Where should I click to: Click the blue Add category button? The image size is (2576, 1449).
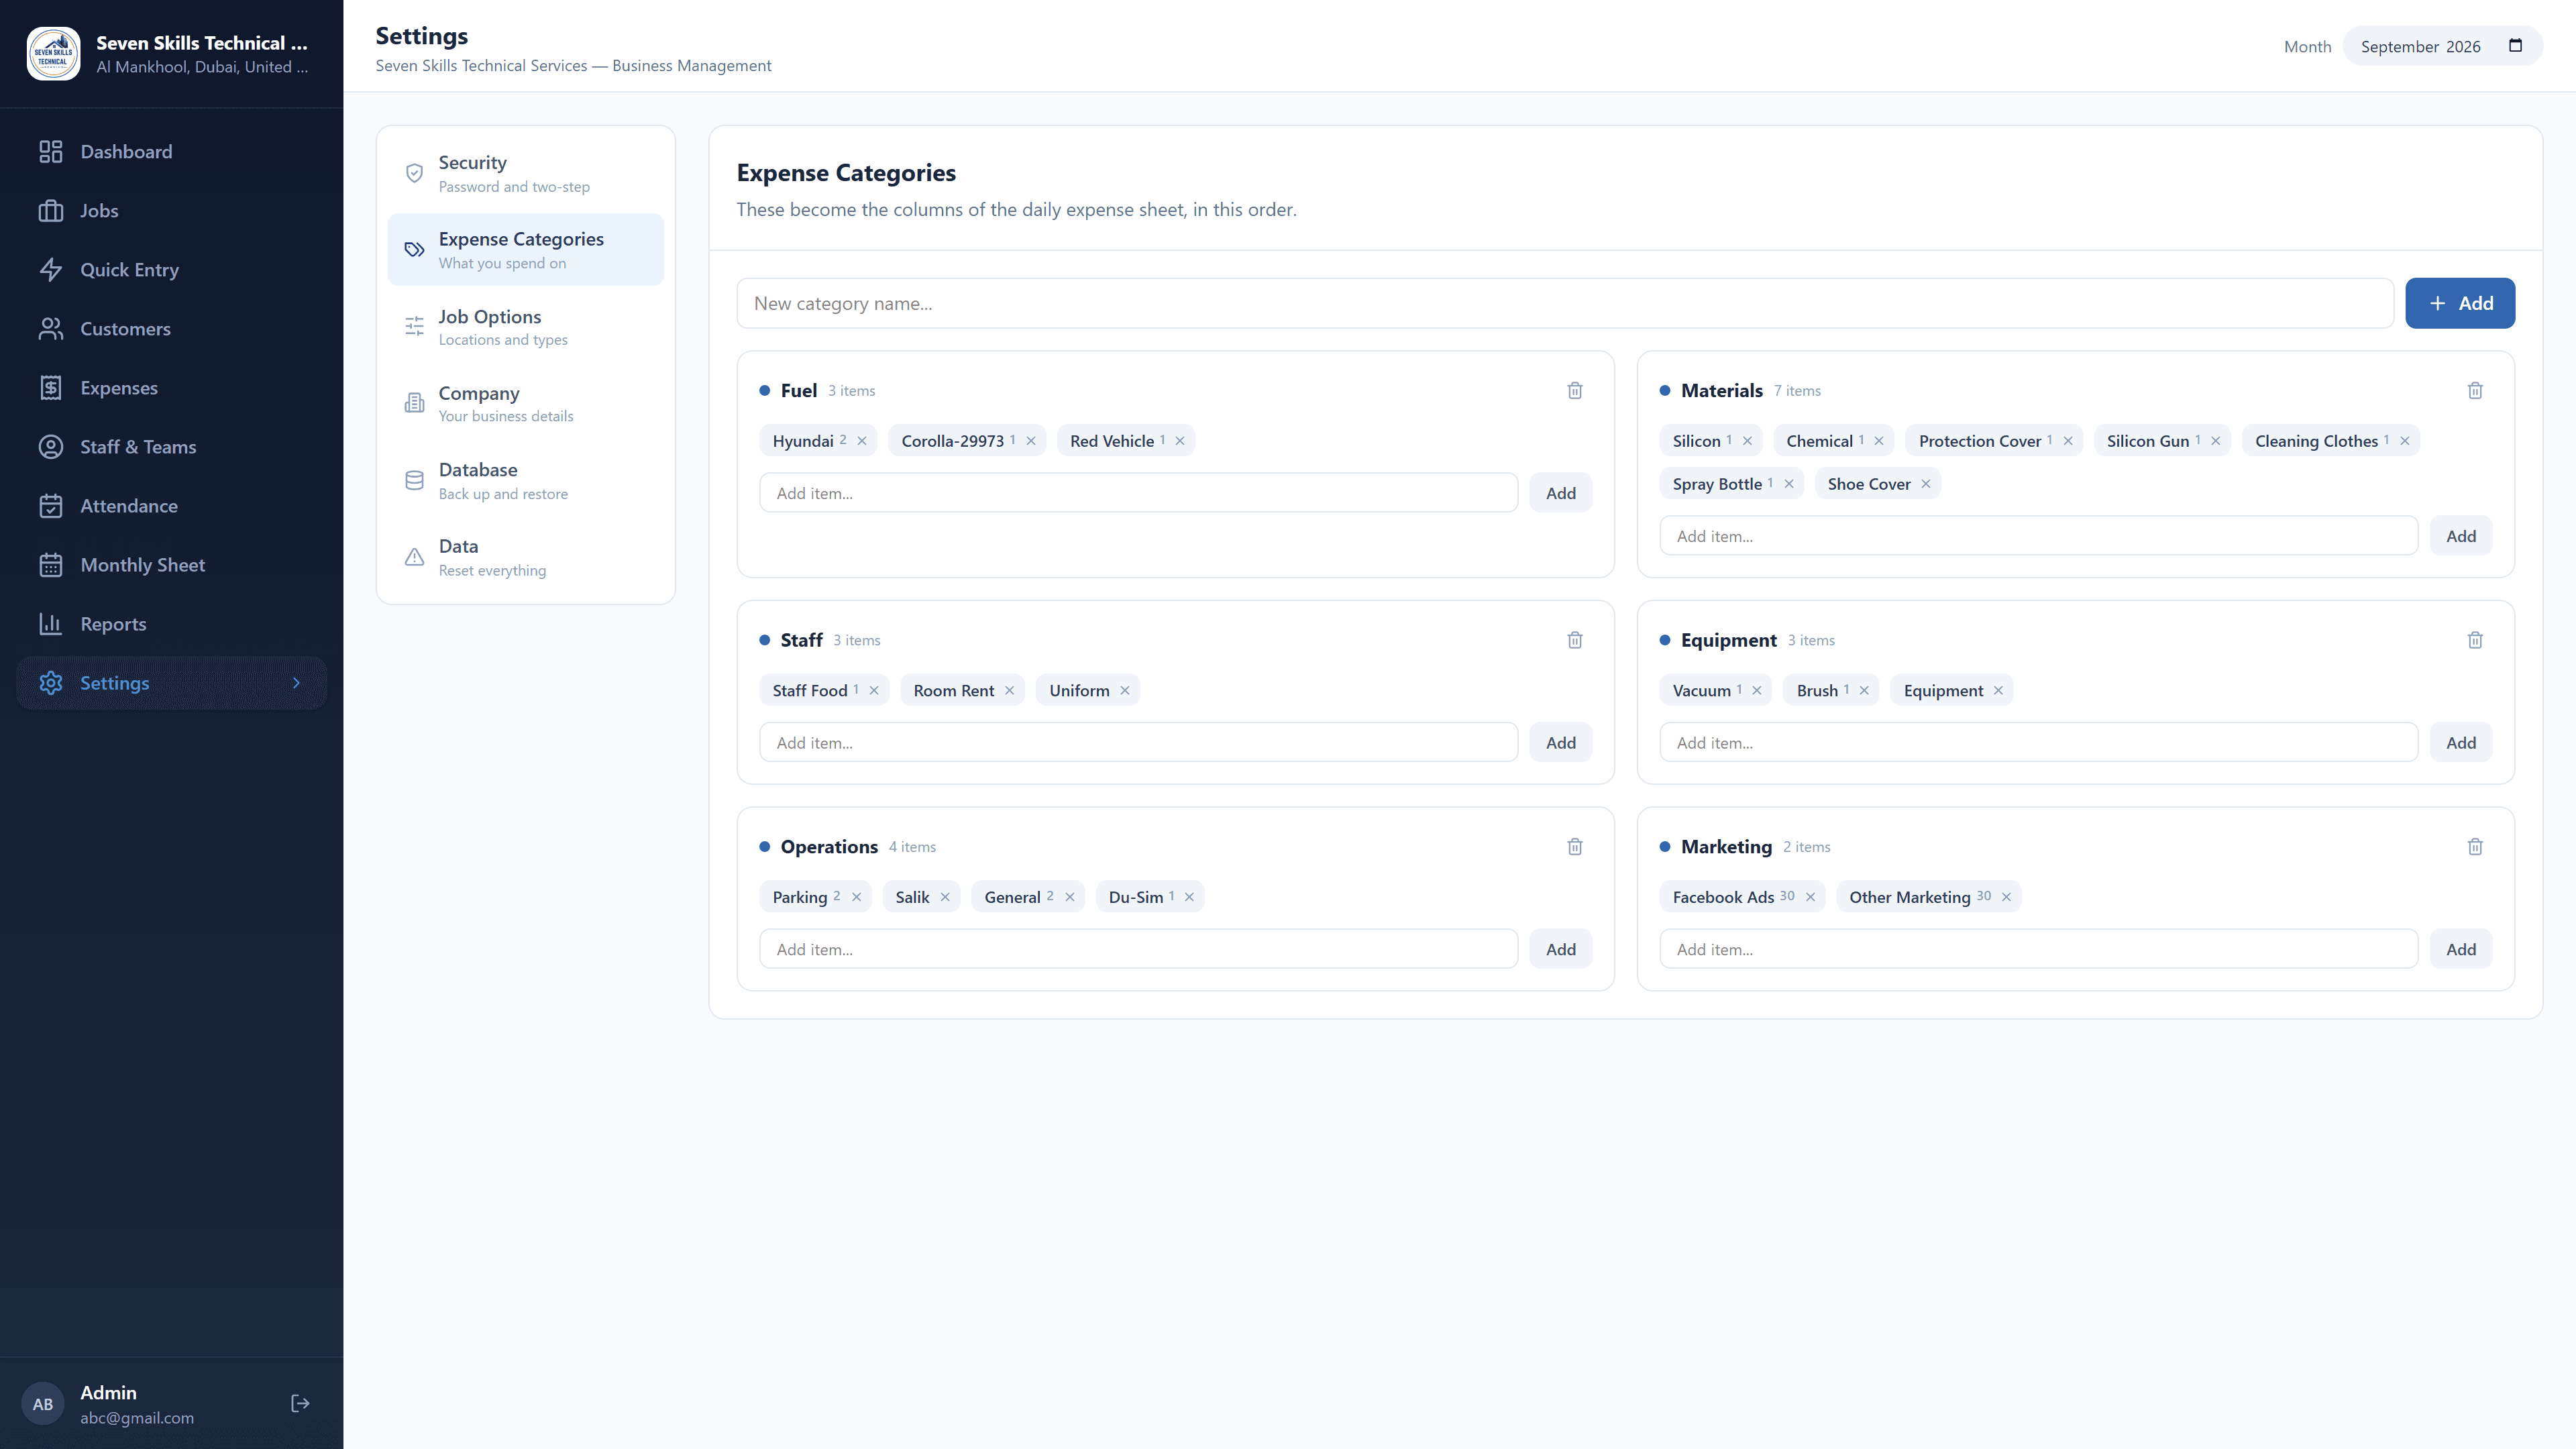[2460, 303]
